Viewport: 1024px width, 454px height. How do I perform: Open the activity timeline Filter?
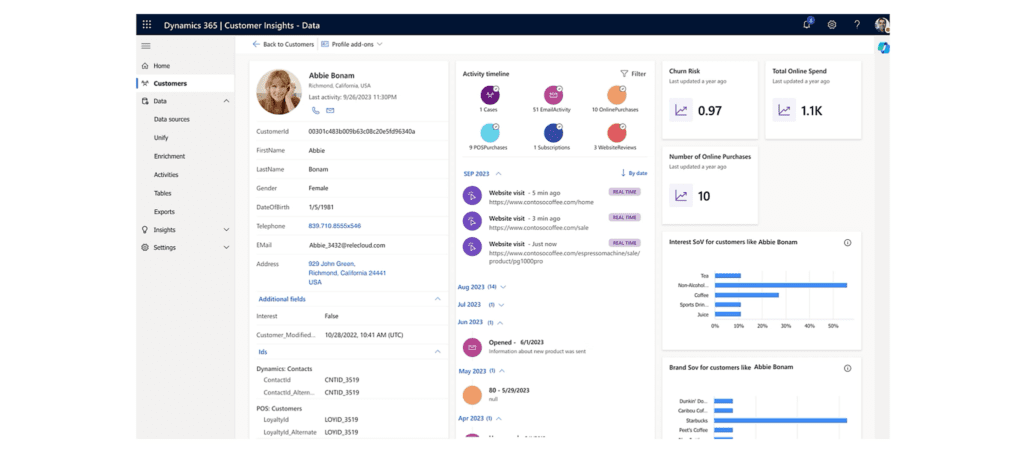(633, 74)
